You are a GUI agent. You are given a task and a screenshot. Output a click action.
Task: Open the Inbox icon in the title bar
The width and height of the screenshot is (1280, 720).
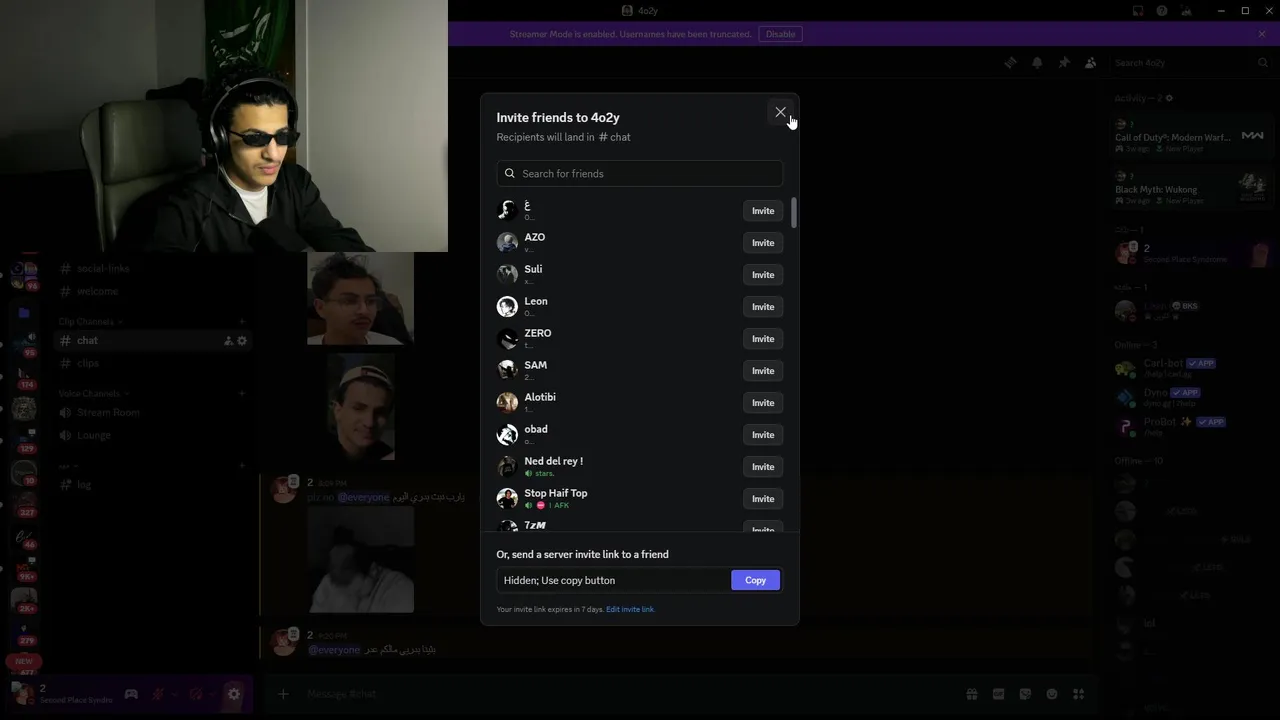click(1138, 11)
